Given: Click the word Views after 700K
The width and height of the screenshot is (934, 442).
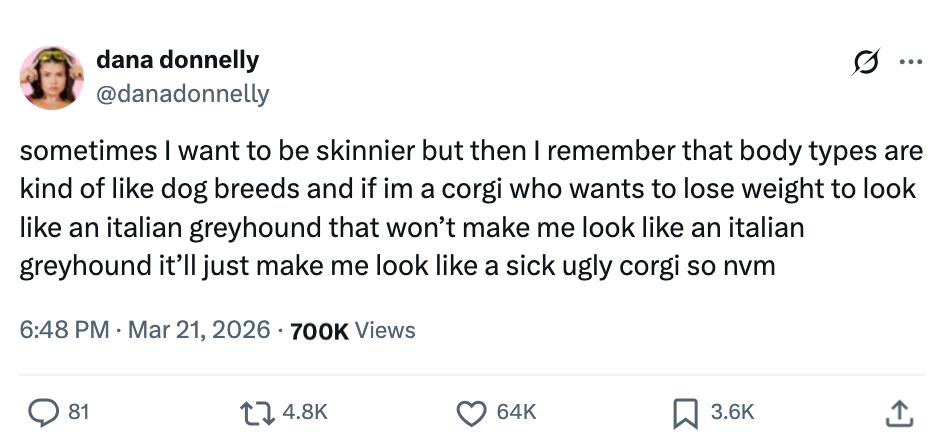Looking at the screenshot, I should [385, 329].
